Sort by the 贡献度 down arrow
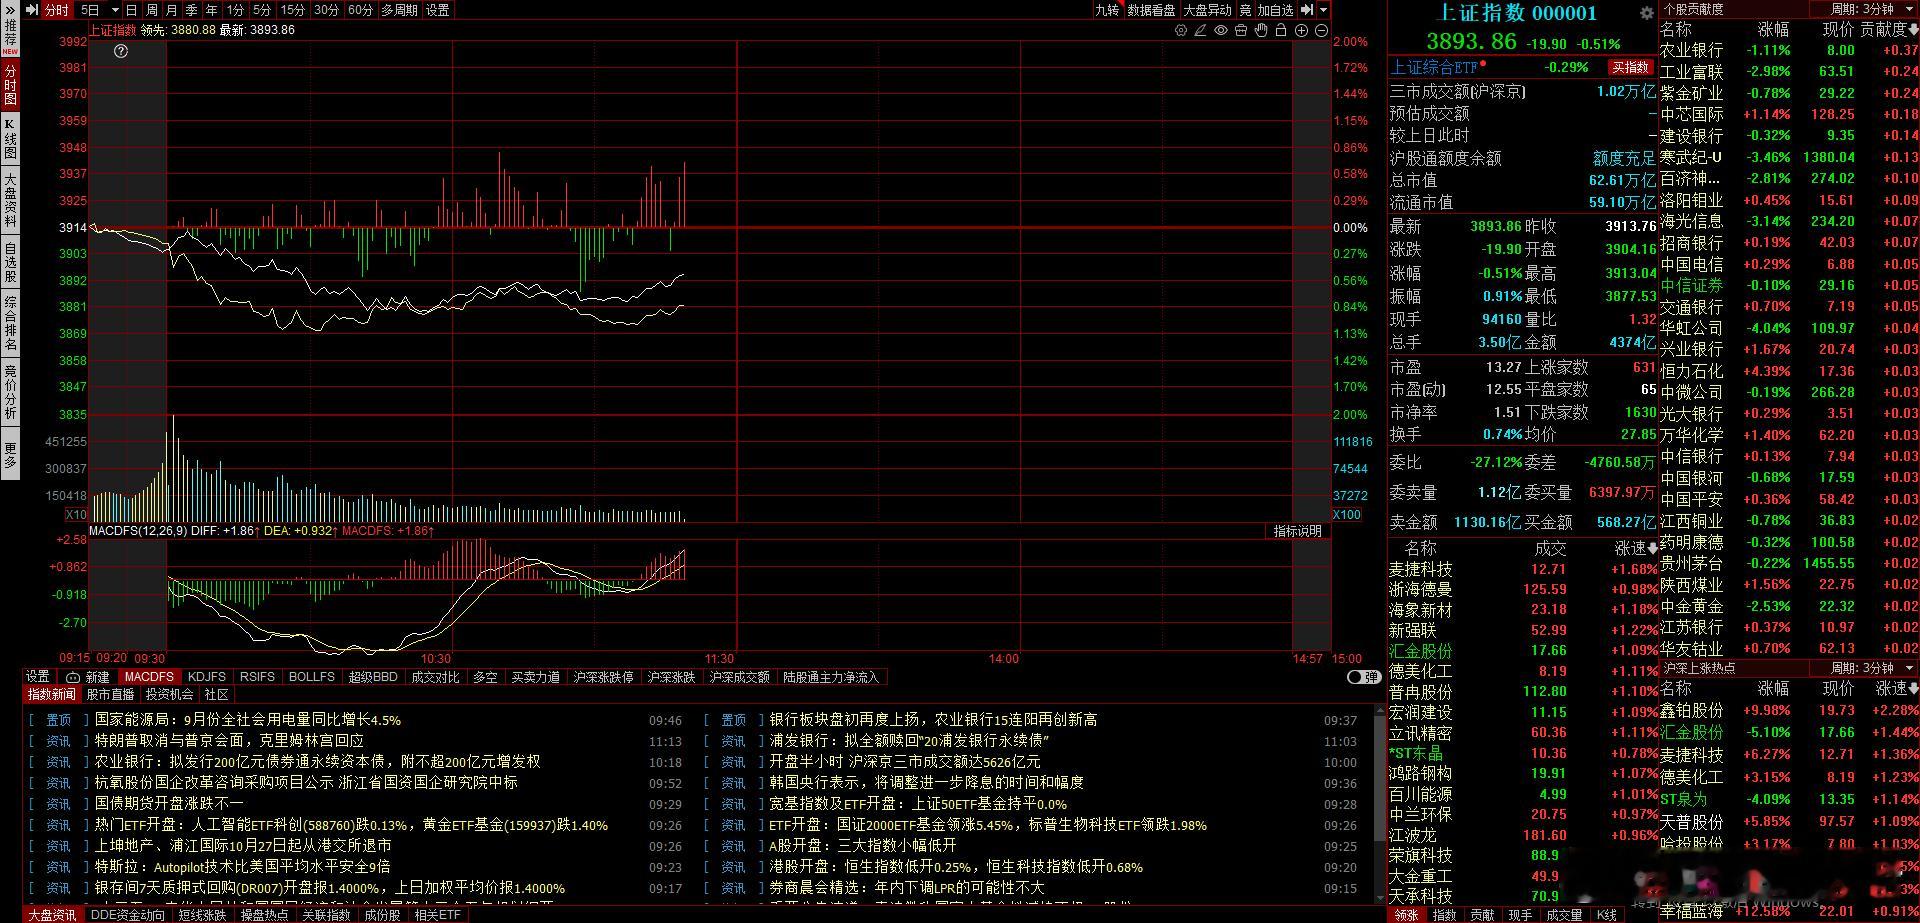The height and width of the screenshot is (923, 1920). [x=1913, y=29]
